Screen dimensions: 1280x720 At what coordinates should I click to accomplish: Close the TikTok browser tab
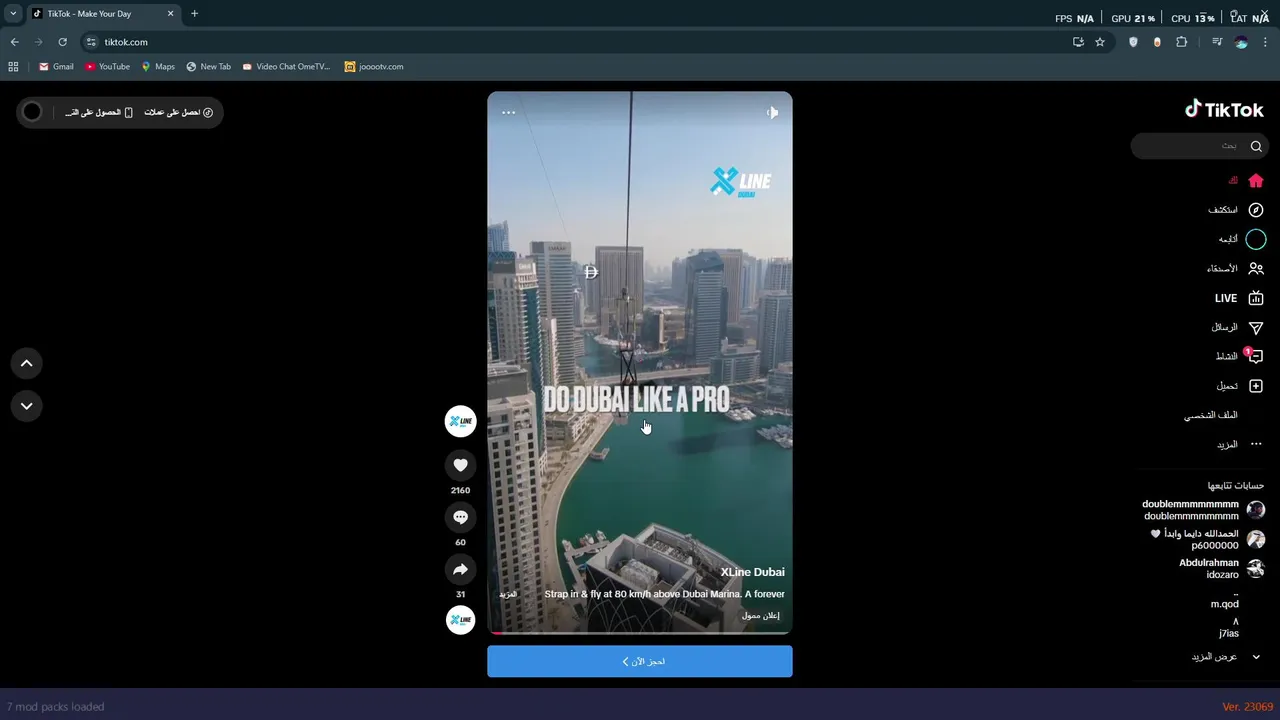pyautogui.click(x=170, y=14)
